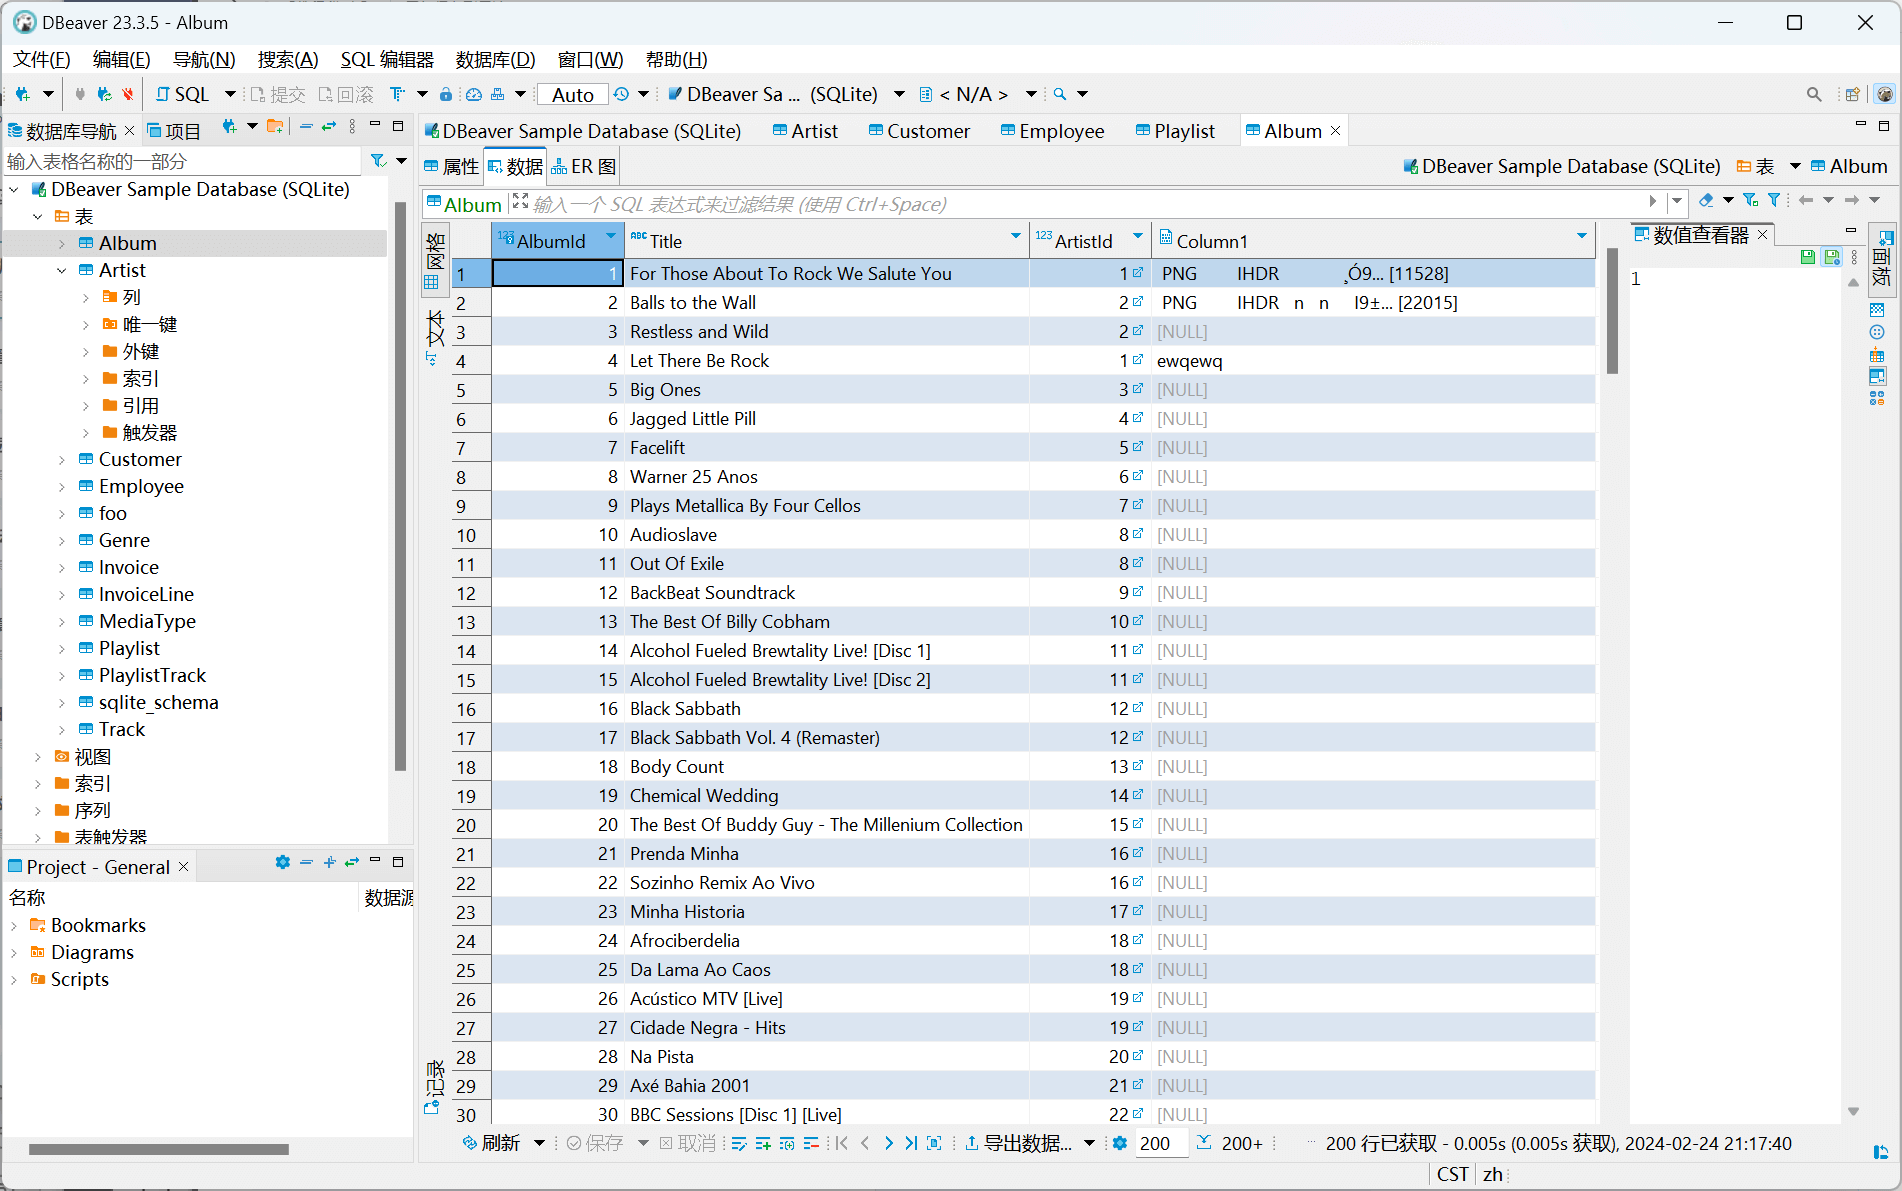Click the save value green disk icon
The image size is (1902, 1191).
pyautogui.click(x=1807, y=257)
